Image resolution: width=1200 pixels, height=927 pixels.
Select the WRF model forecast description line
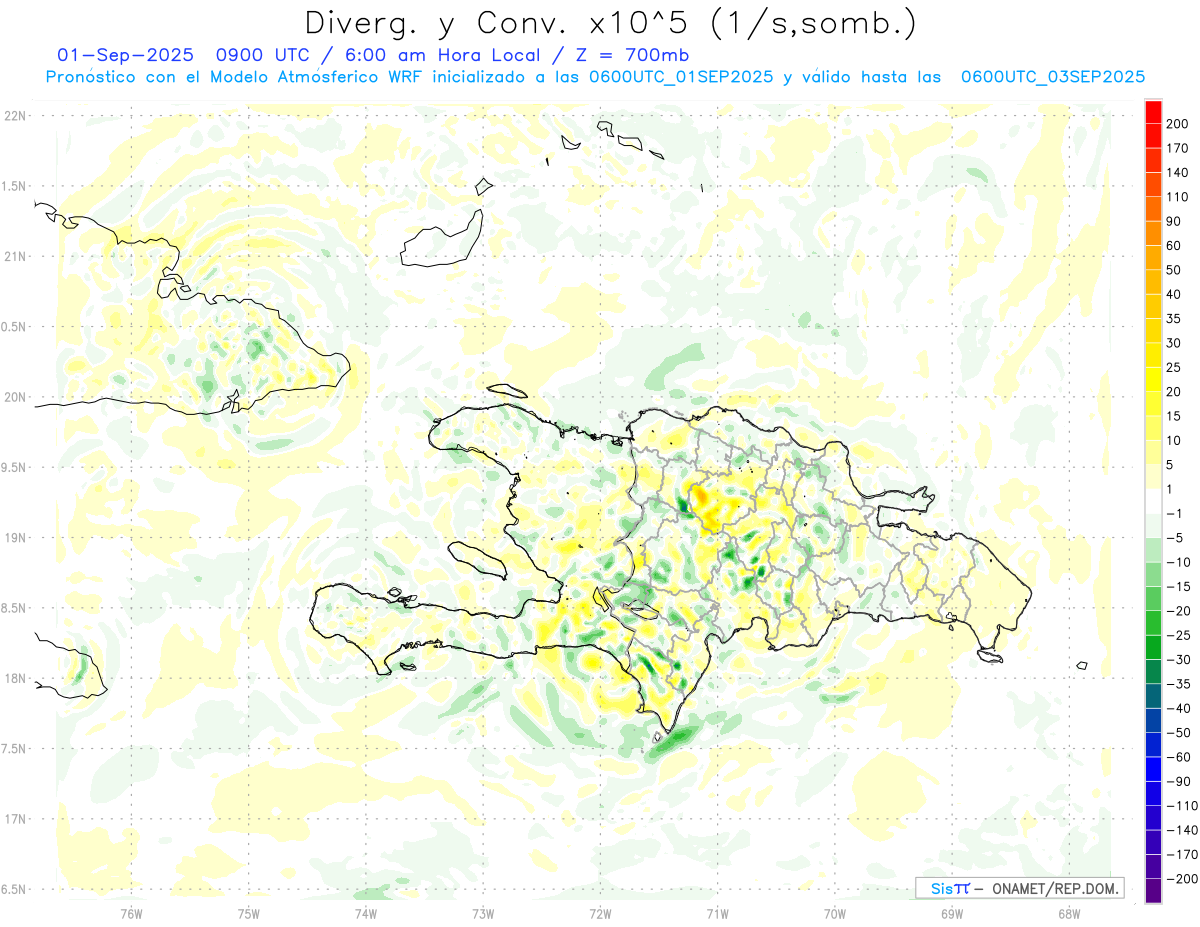(x=595, y=77)
